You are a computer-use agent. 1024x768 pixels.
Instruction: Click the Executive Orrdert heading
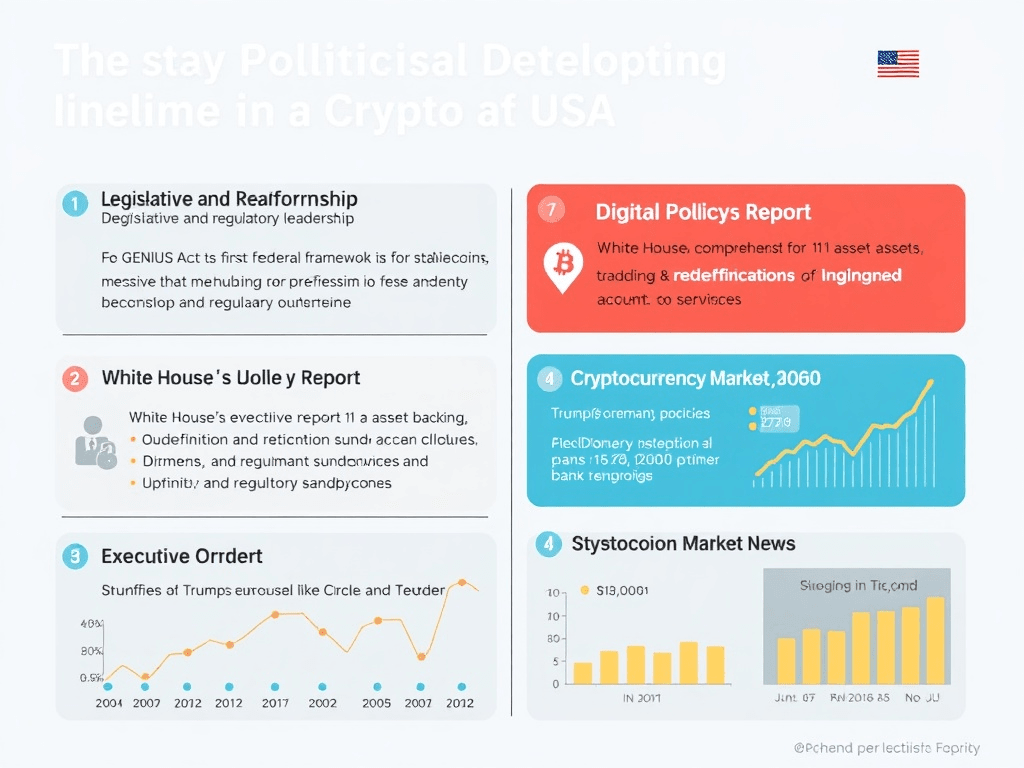pyautogui.click(x=182, y=556)
